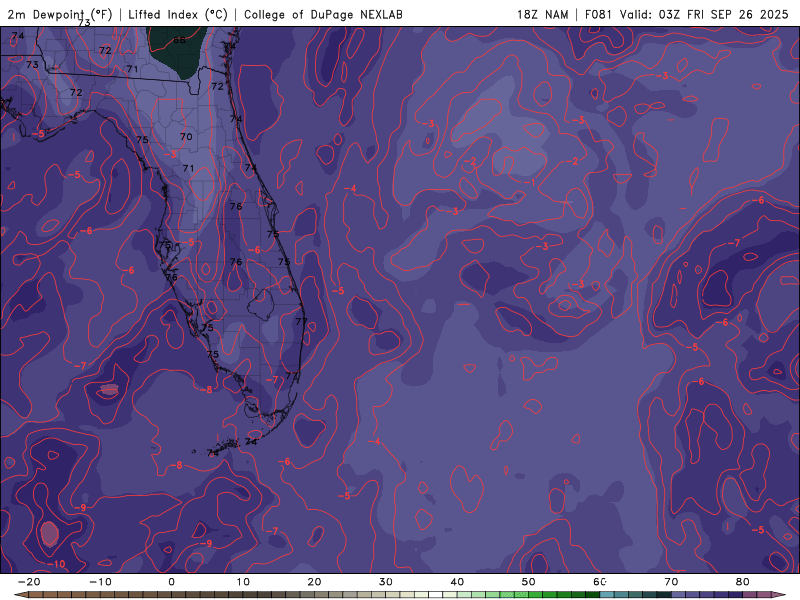Viewport: 800px width, 600px height.
Task: Click the "Lifted Index (°C)" header label
Action: tap(178, 14)
